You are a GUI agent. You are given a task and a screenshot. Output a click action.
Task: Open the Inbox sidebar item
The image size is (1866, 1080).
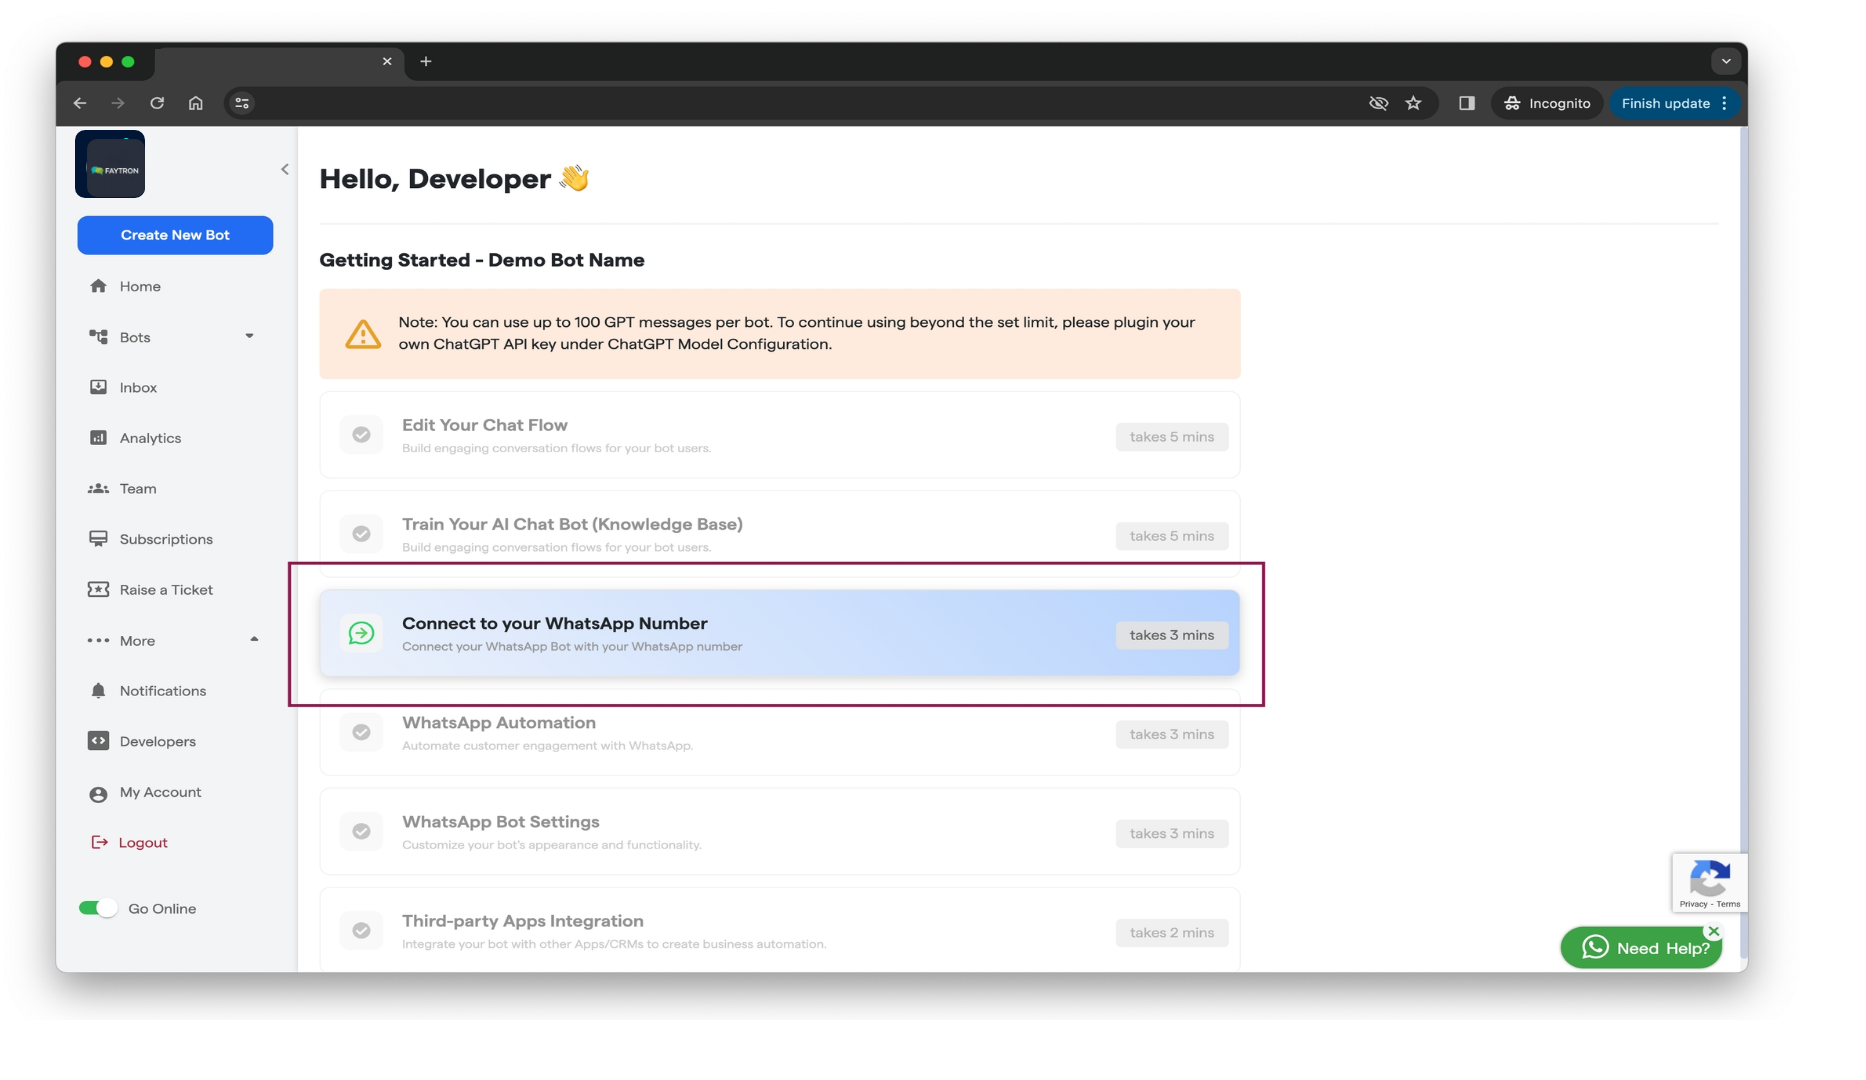[x=138, y=387]
